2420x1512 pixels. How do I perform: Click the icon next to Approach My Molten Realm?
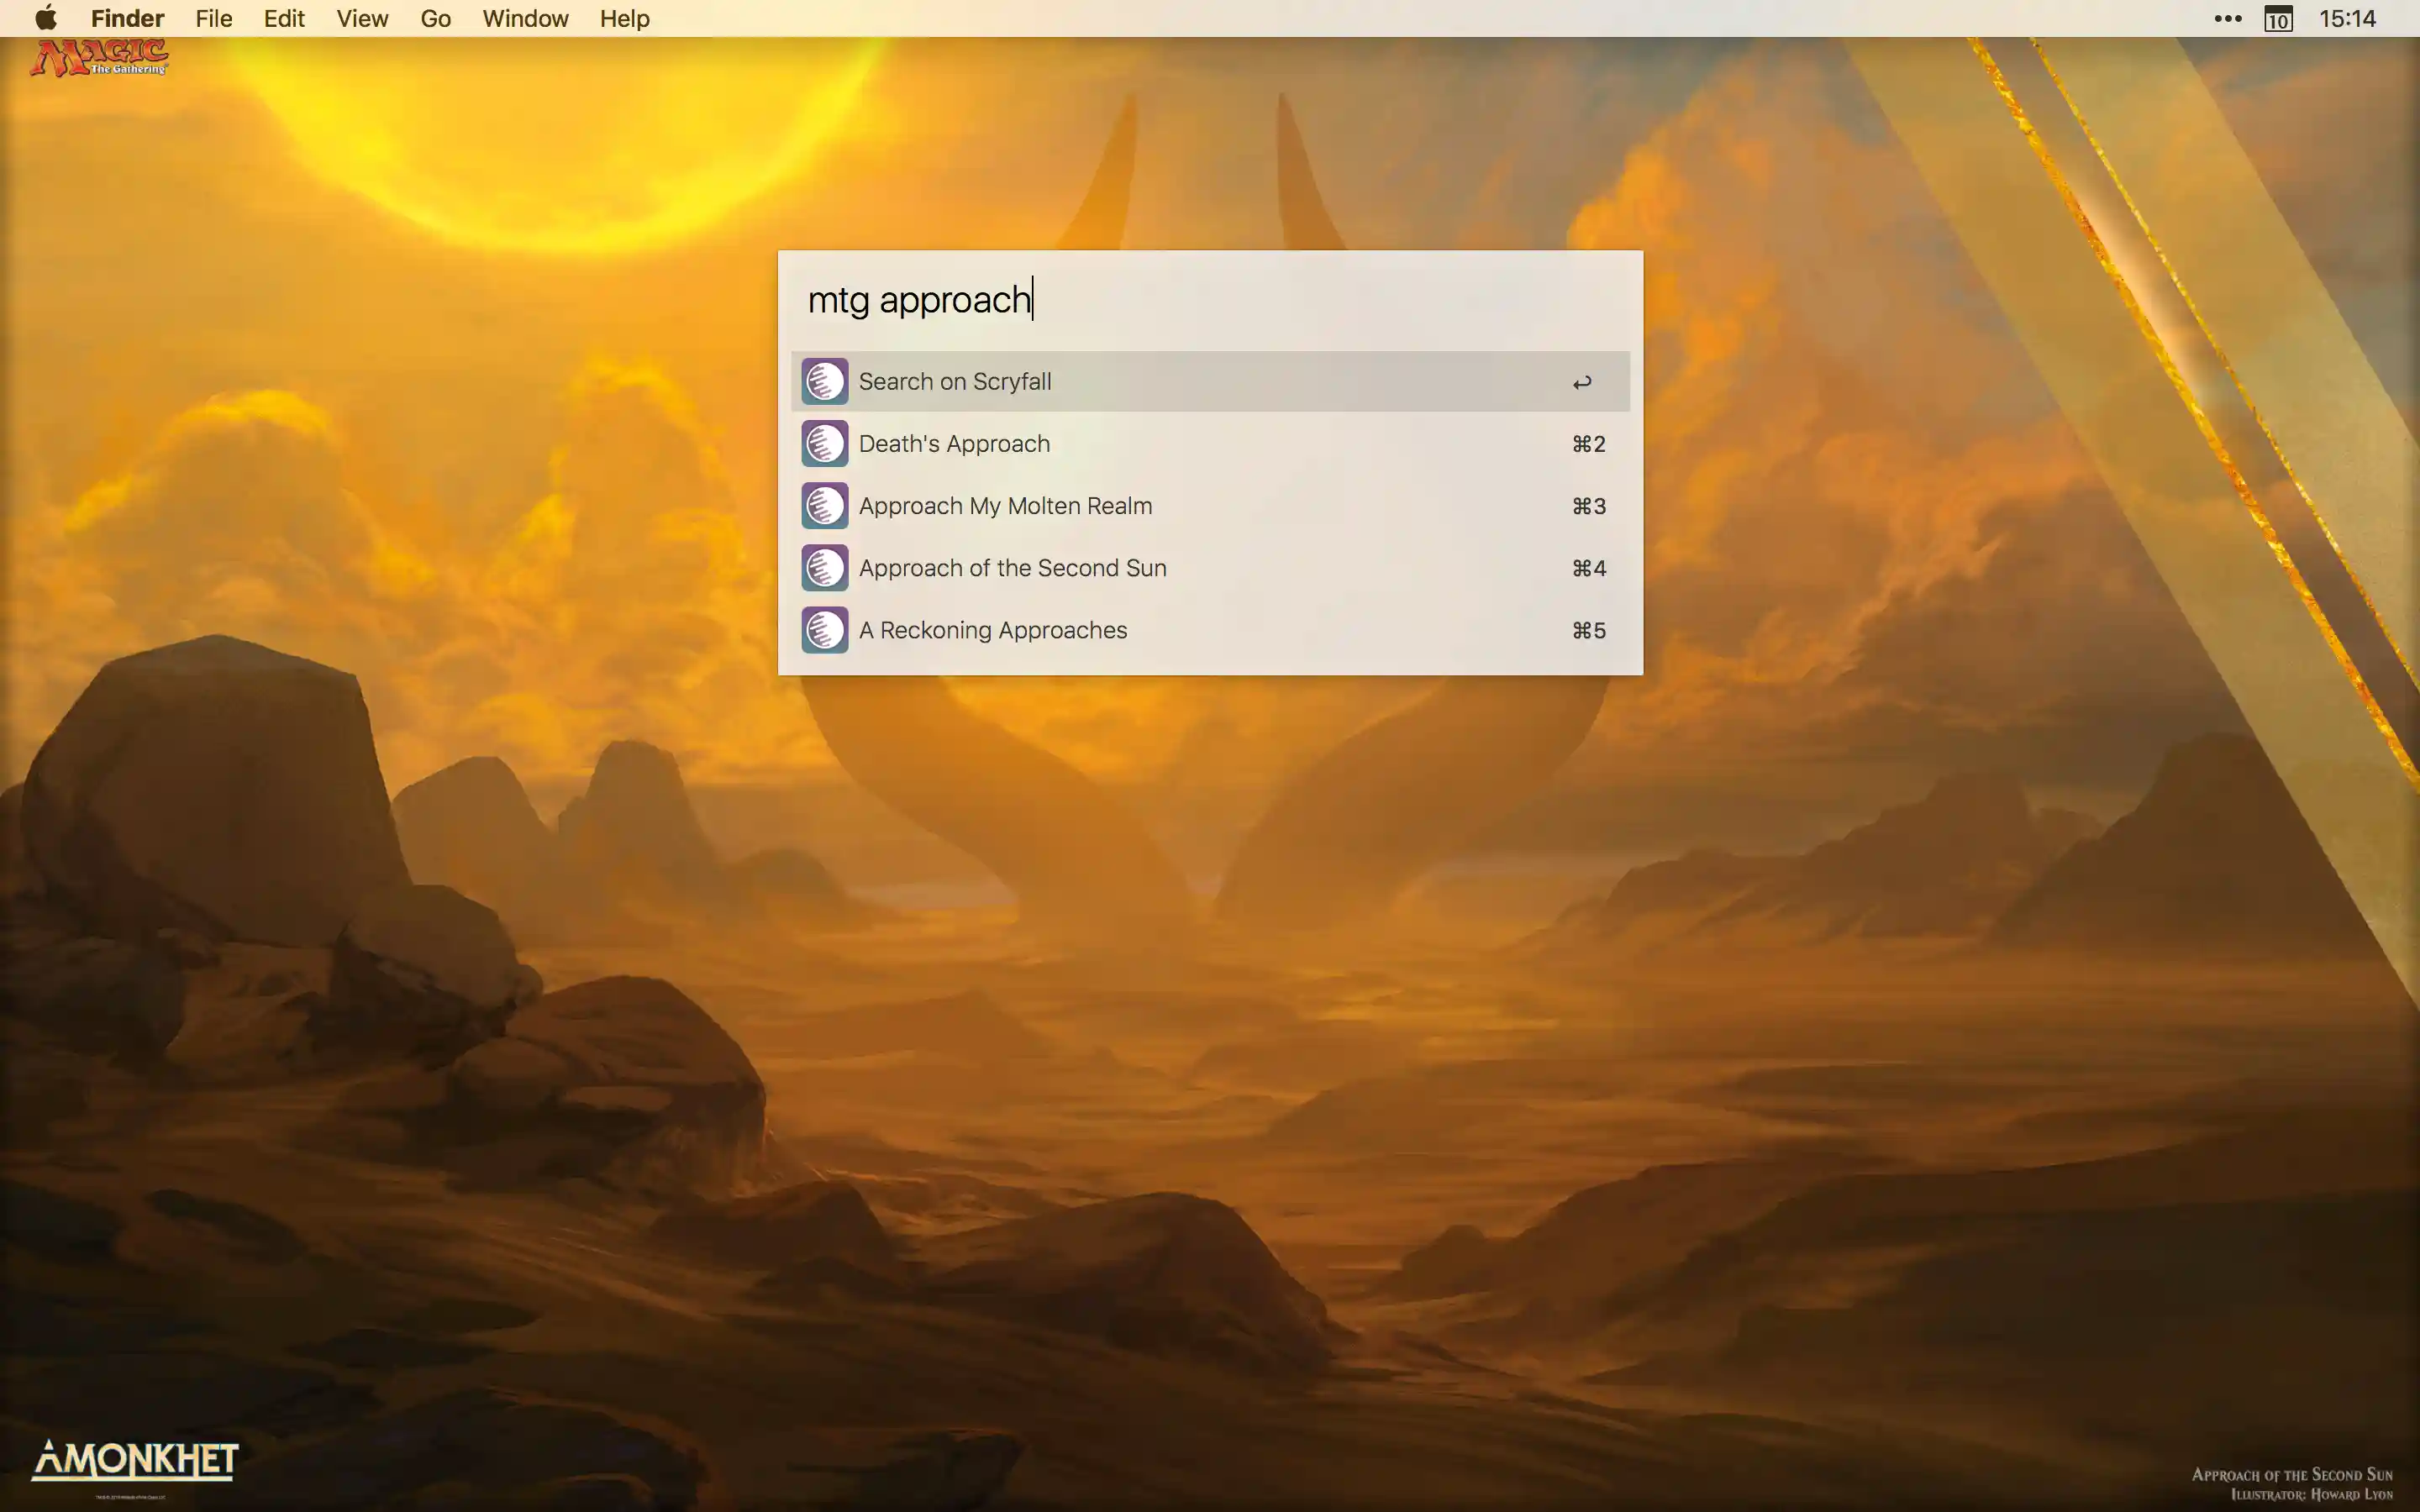pos(824,506)
